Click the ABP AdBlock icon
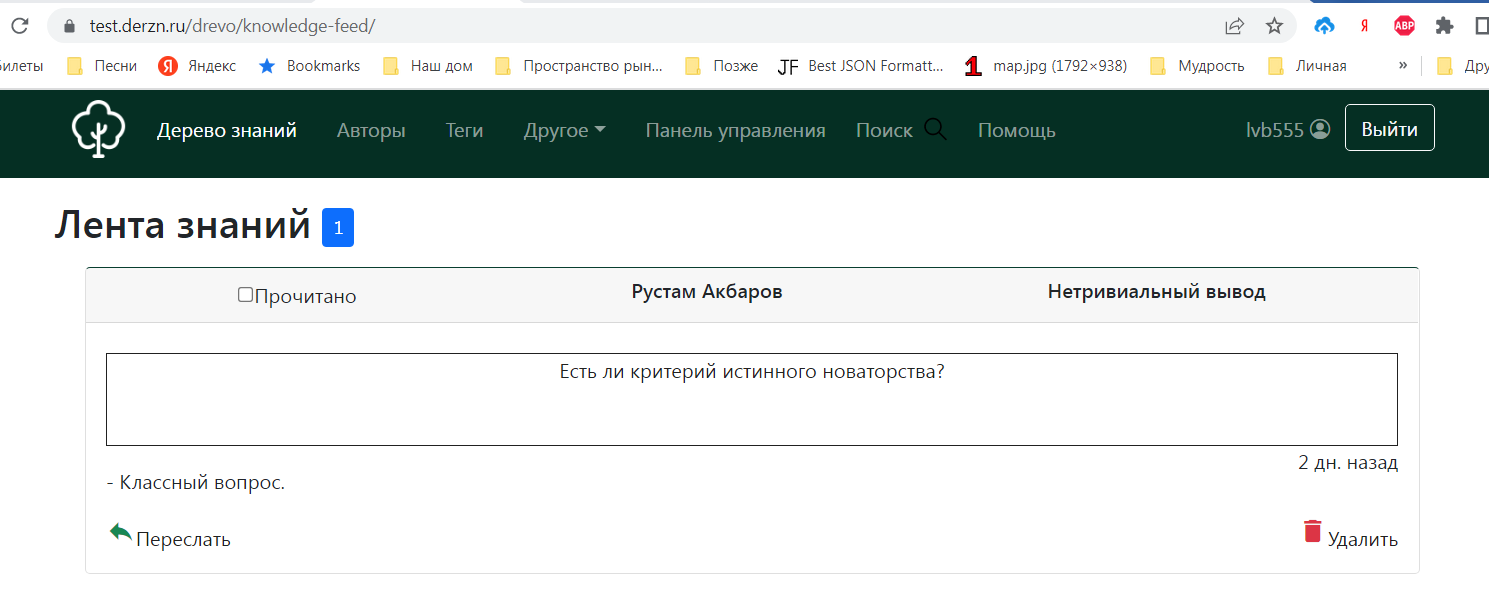Image resolution: width=1489 pixels, height=594 pixels. (x=1403, y=25)
